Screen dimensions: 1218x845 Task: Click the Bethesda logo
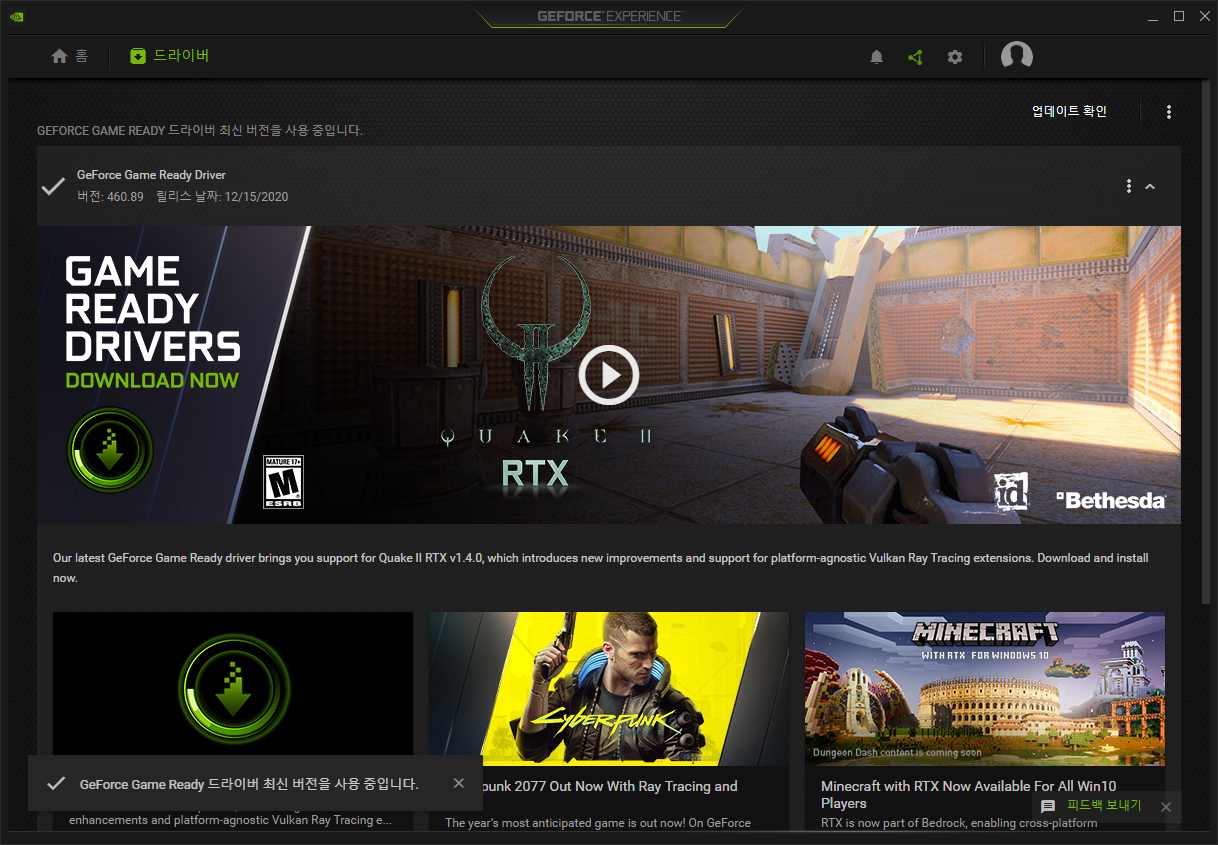[x=1110, y=500]
